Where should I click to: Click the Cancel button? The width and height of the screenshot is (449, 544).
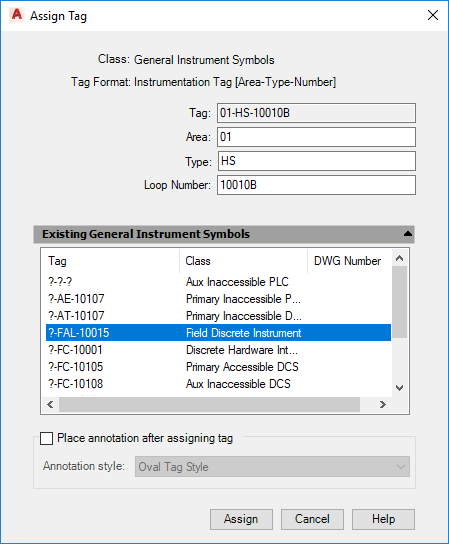pyautogui.click(x=312, y=519)
